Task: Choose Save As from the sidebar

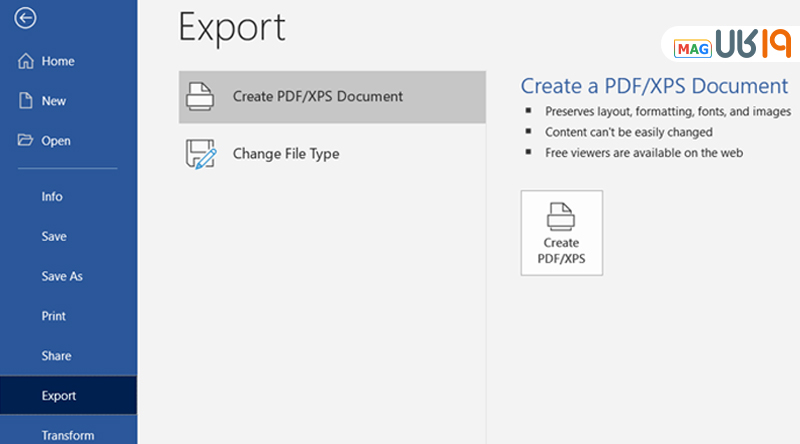Action: [x=61, y=276]
